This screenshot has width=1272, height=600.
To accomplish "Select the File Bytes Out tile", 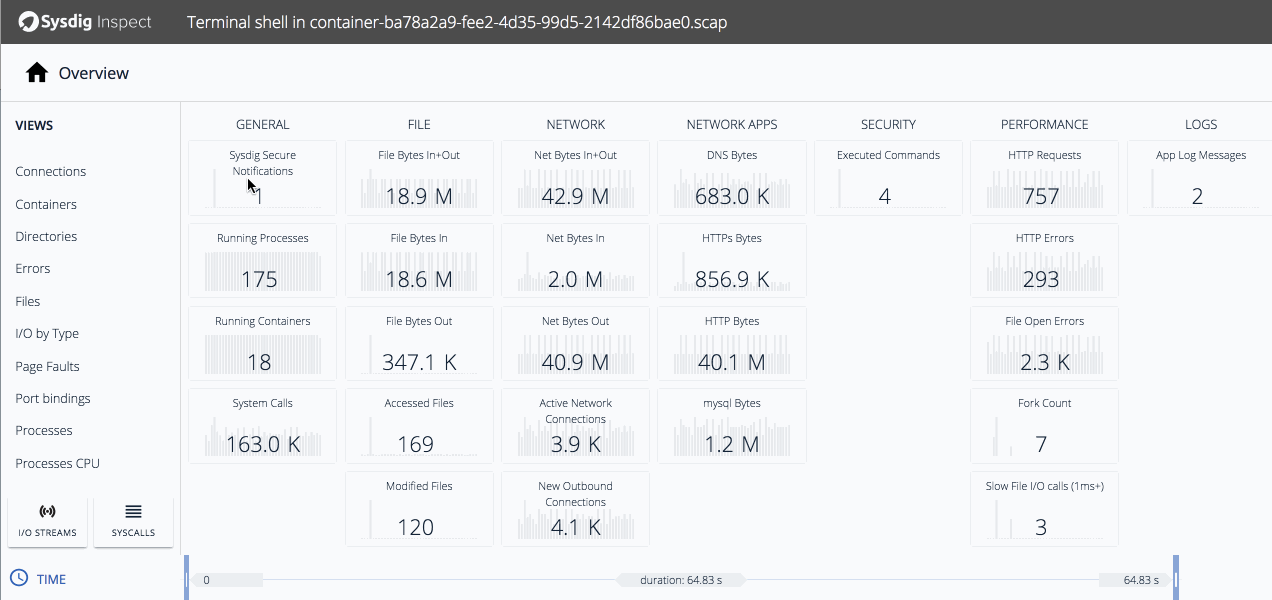I will pyautogui.click(x=419, y=343).
